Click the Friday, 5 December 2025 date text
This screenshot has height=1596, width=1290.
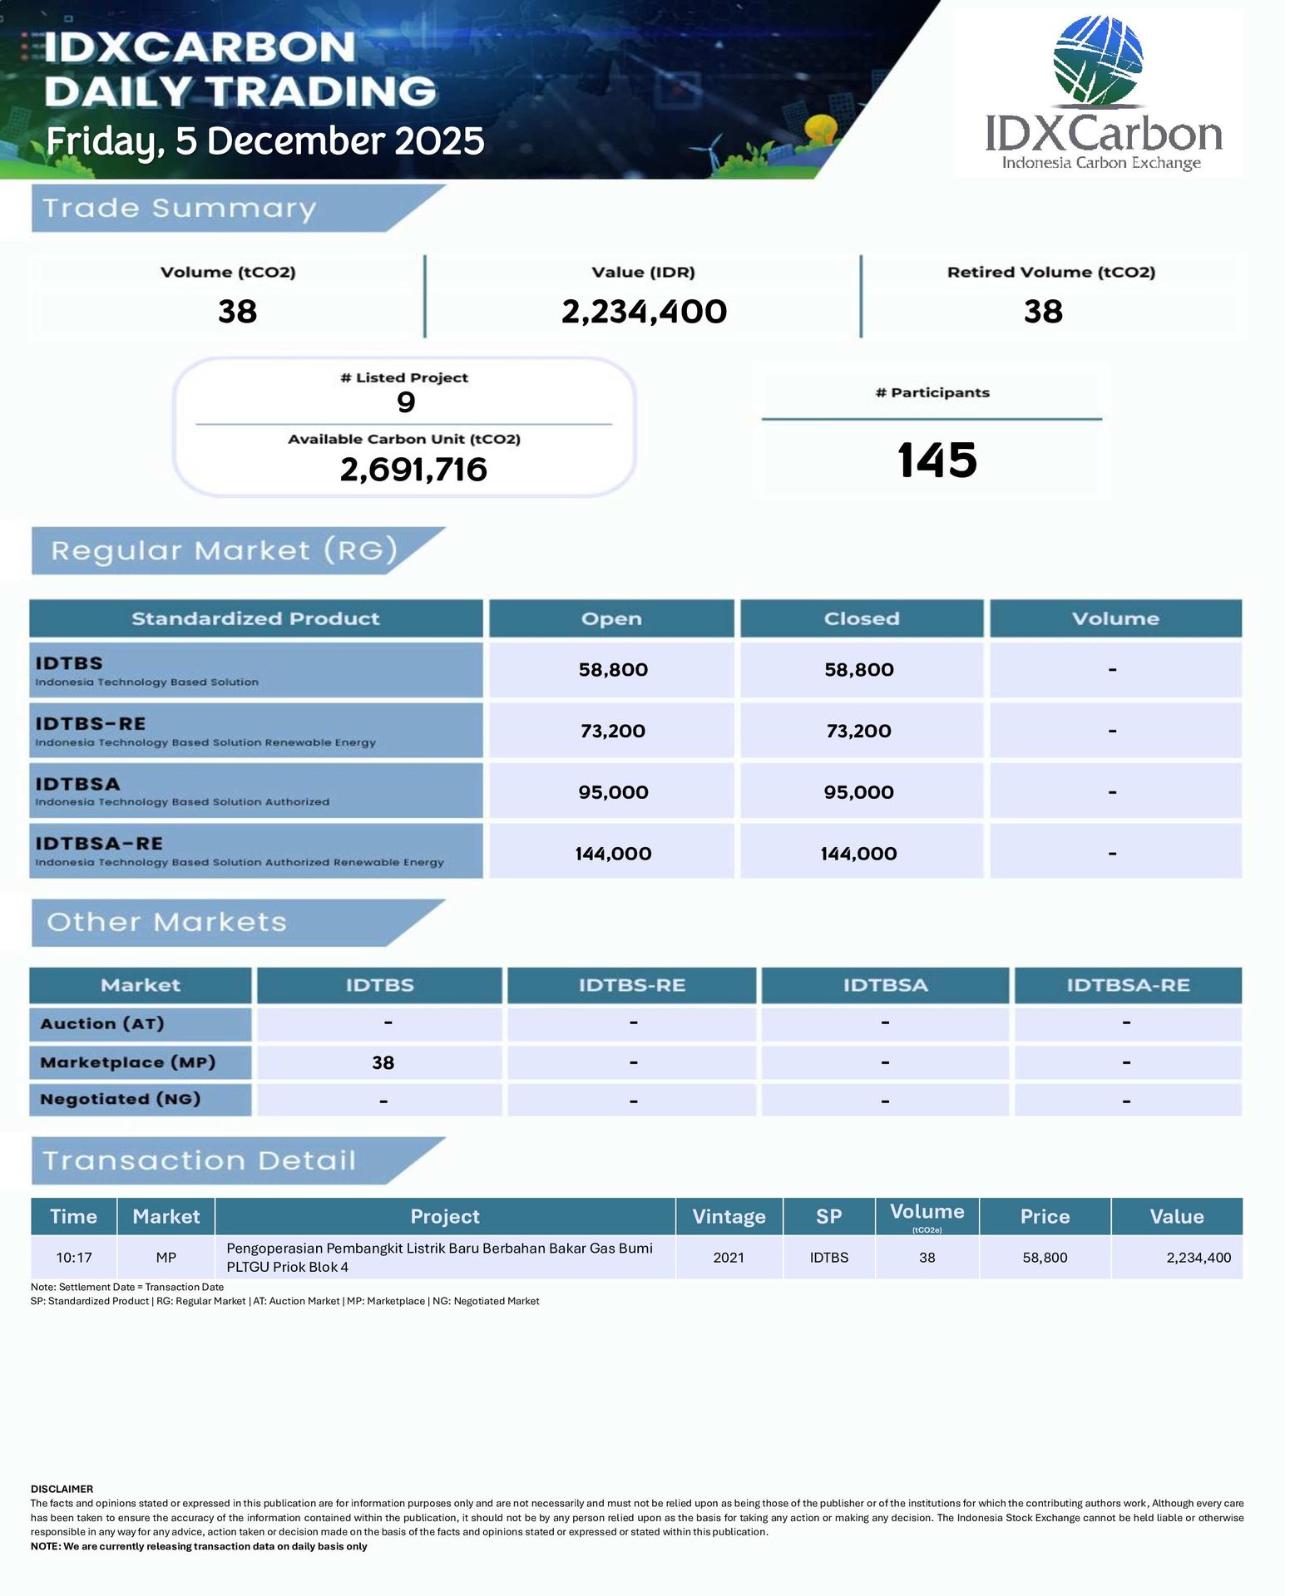(x=265, y=141)
